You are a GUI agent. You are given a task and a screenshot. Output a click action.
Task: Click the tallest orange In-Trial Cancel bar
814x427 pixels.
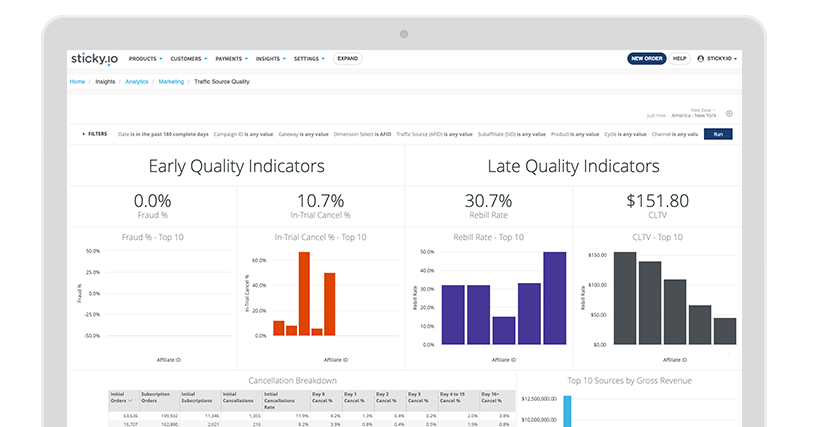(304, 293)
